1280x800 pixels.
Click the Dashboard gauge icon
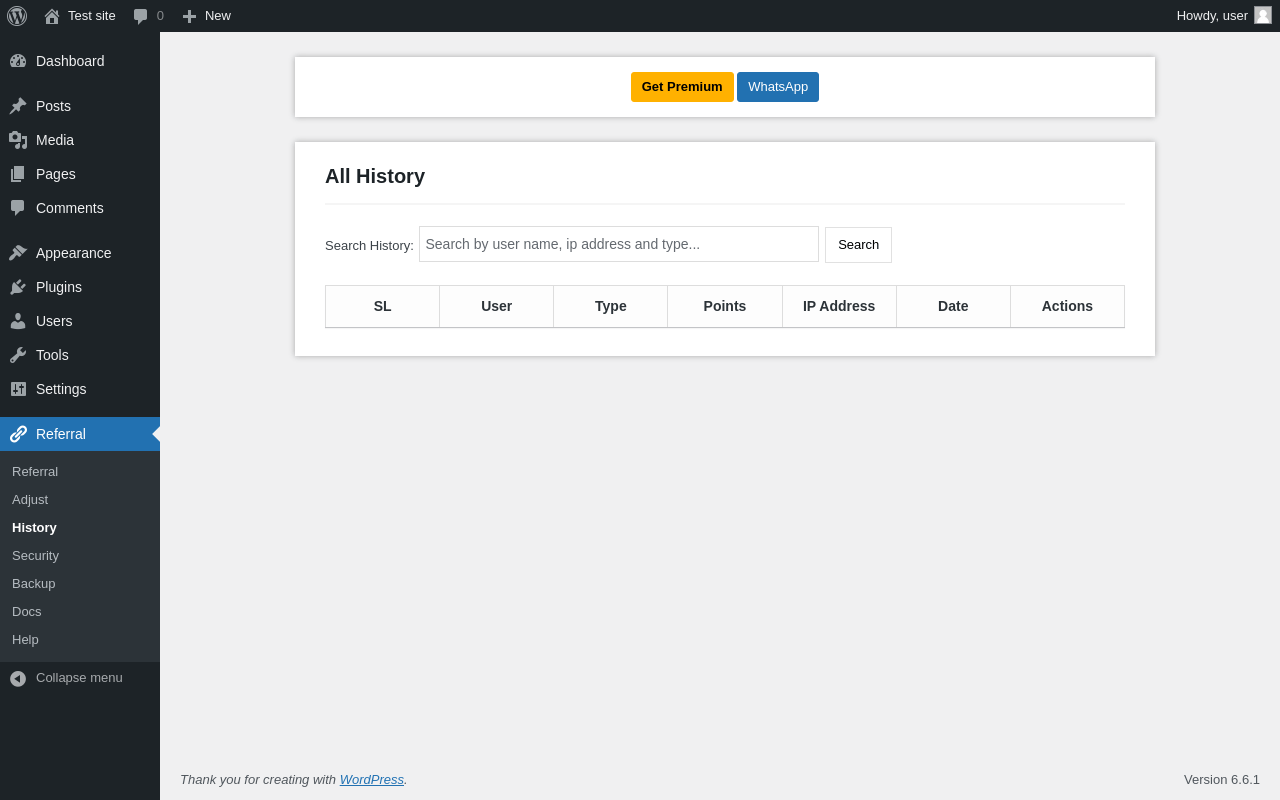pos(18,61)
